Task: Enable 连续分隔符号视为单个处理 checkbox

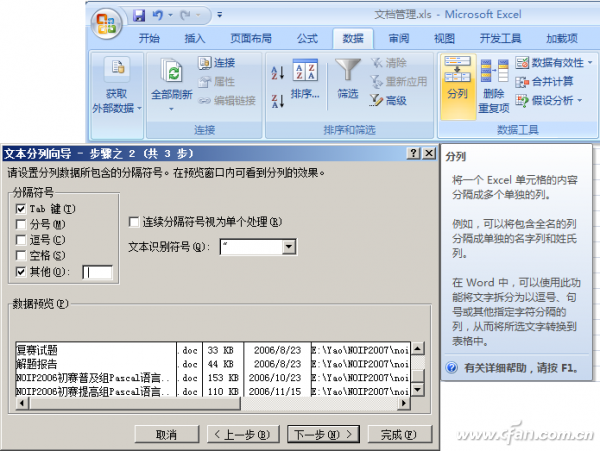Action: coord(134,222)
